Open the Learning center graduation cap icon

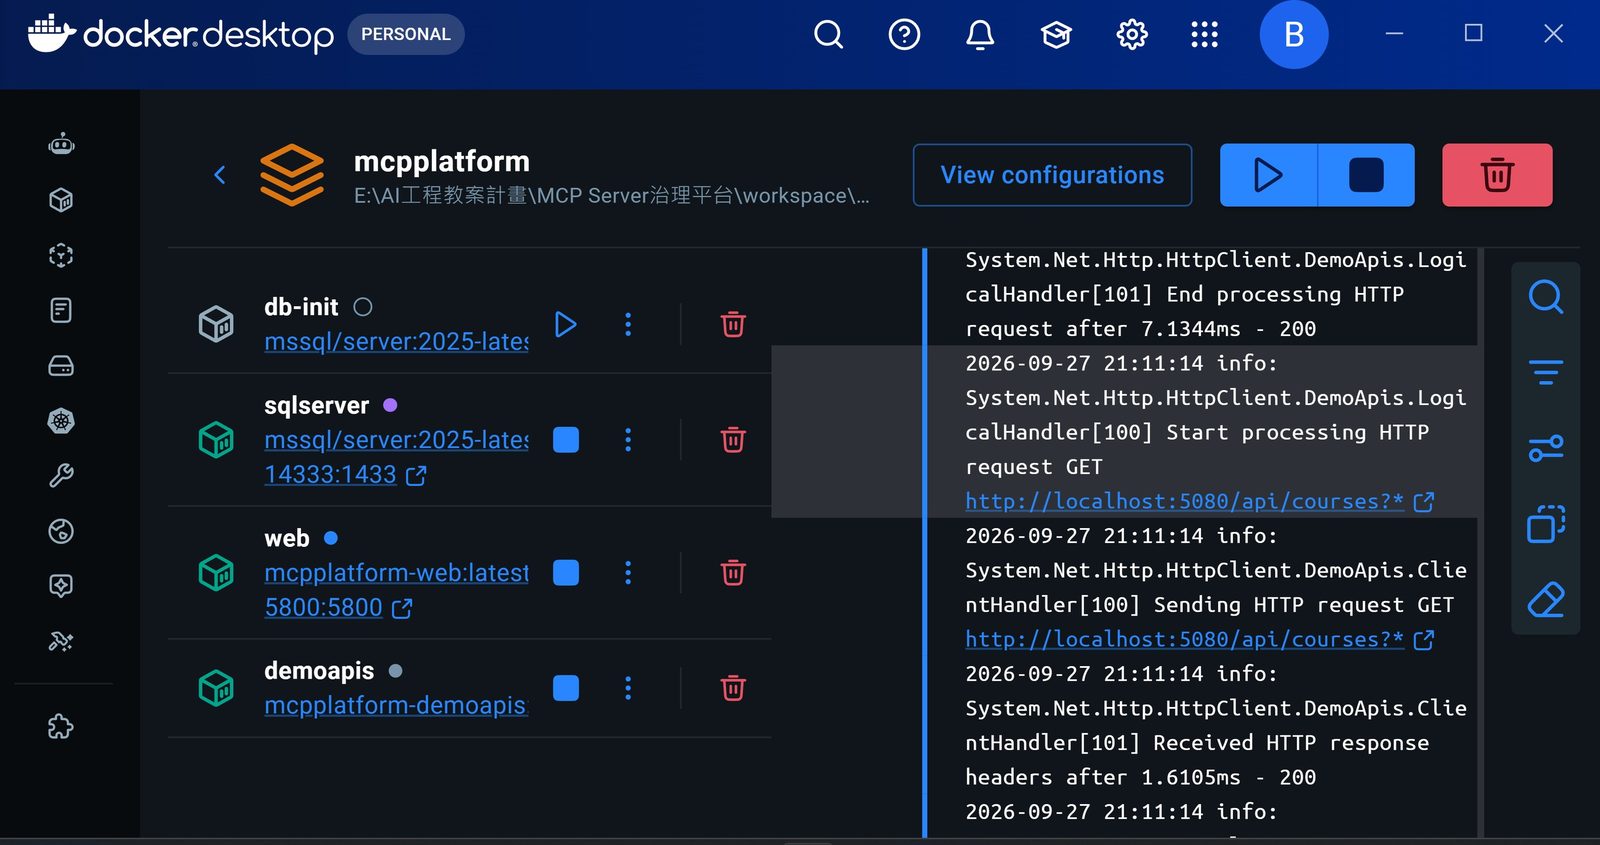pyautogui.click(x=1056, y=35)
